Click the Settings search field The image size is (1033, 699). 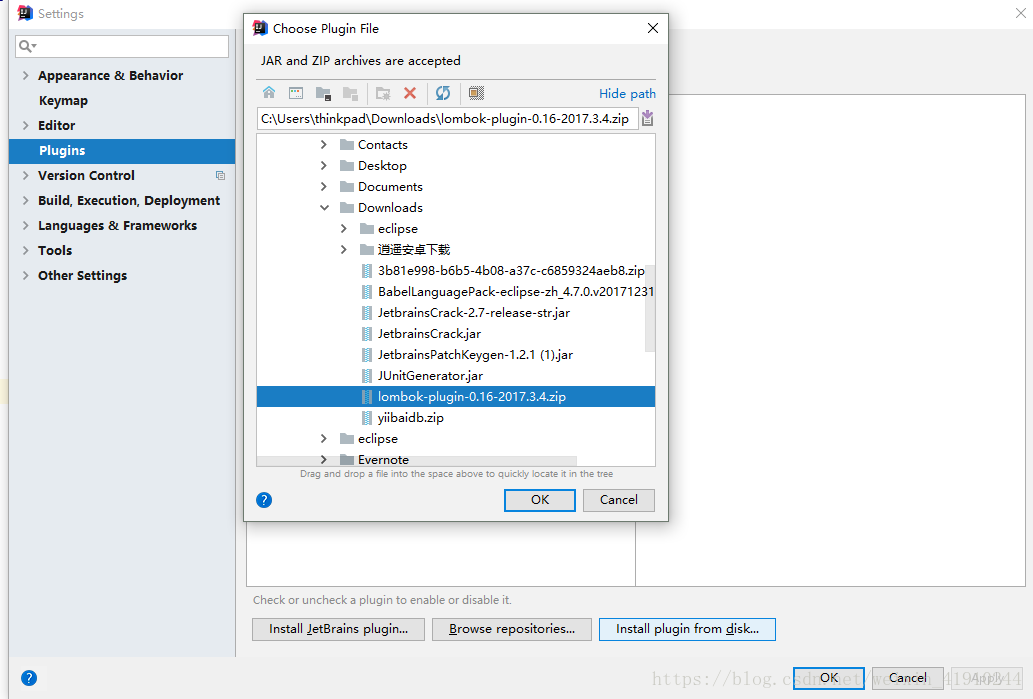coord(122,46)
